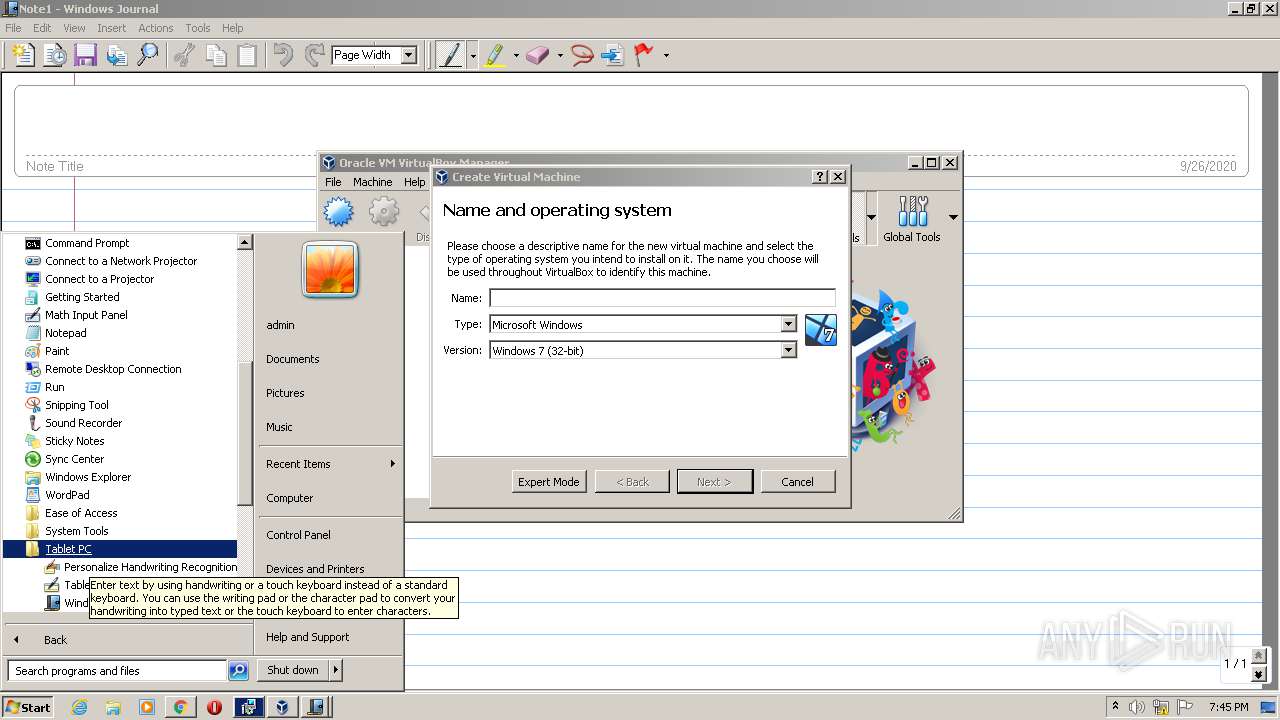Click the Cut scissors icon
Image resolution: width=1280 pixels, height=720 pixels.
[184, 55]
